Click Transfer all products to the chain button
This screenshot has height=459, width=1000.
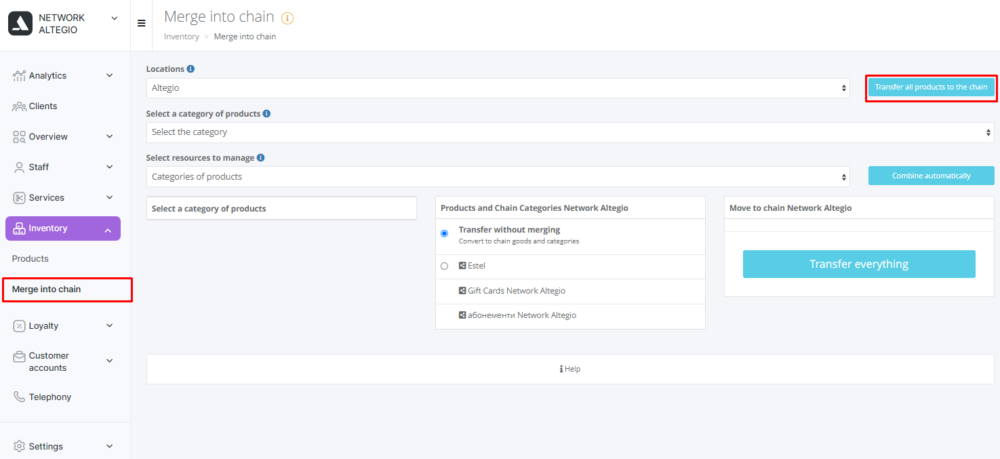pos(931,88)
